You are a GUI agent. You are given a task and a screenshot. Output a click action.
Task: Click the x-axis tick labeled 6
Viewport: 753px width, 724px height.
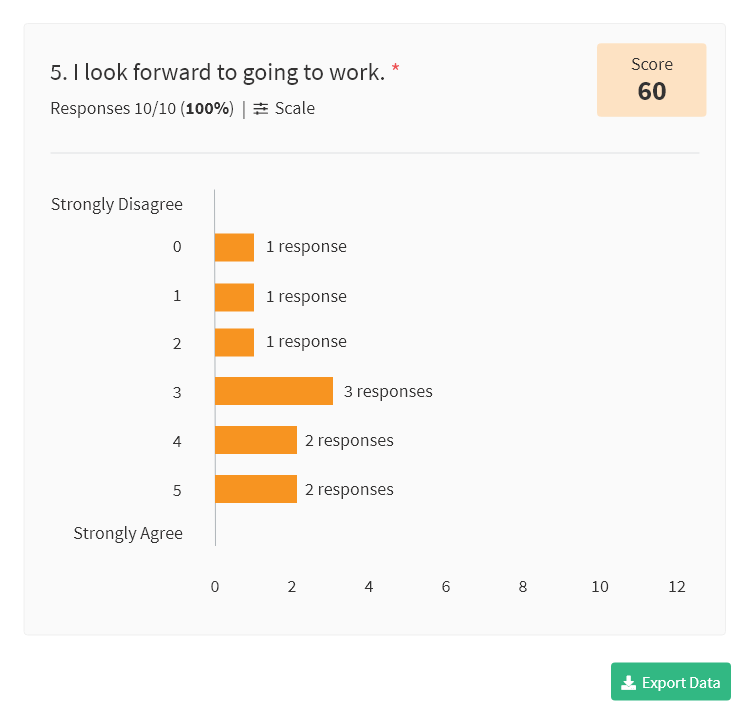tap(446, 587)
